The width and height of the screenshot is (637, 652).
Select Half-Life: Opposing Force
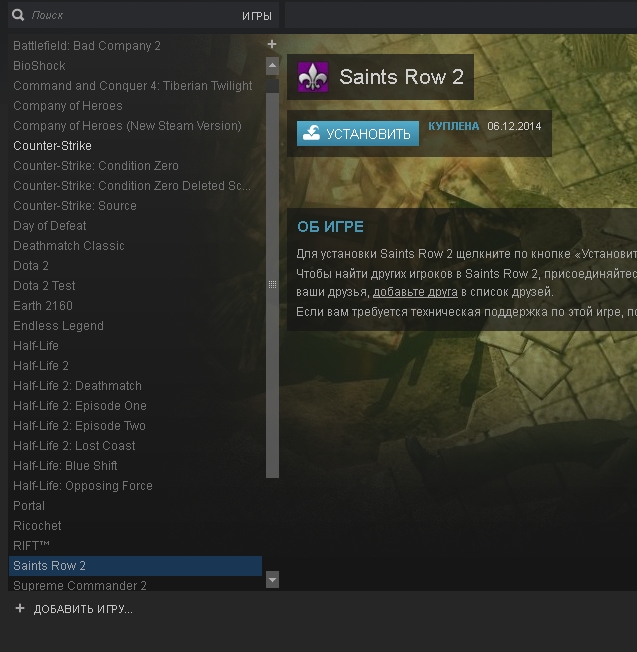pyautogui.click(x=135, y=485)
